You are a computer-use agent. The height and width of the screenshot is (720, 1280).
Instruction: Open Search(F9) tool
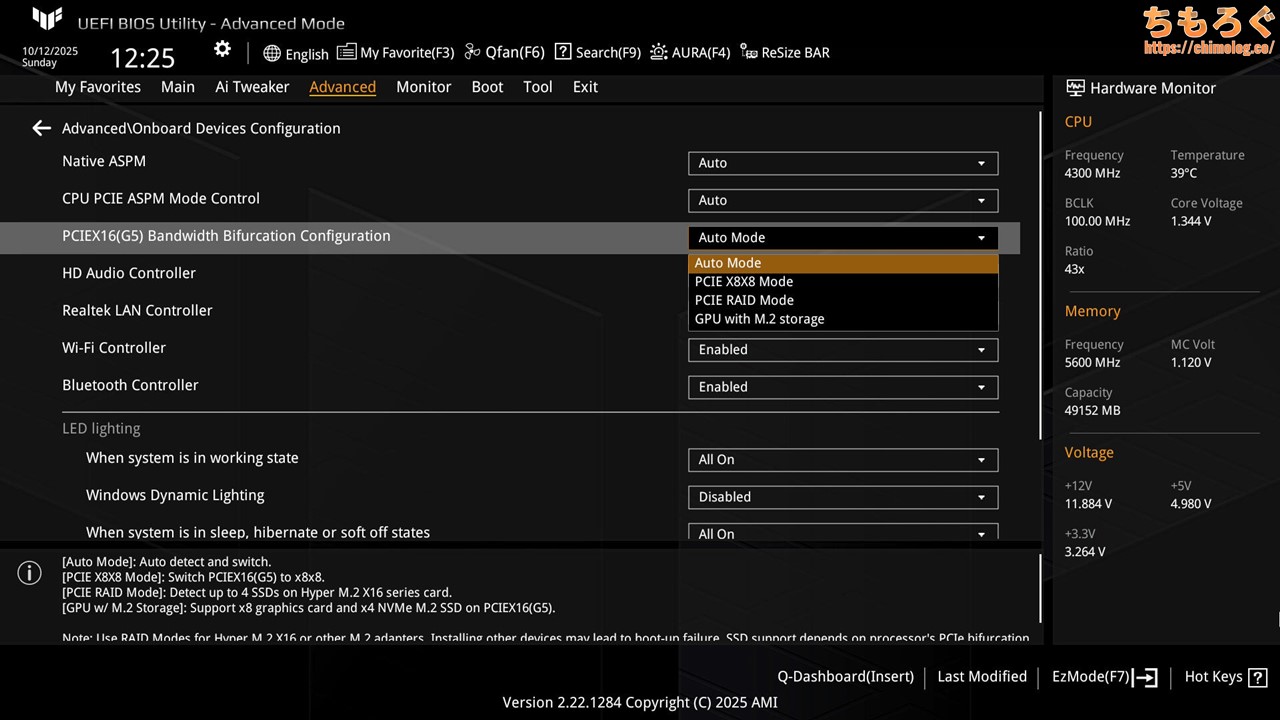(x=563, y=52)
